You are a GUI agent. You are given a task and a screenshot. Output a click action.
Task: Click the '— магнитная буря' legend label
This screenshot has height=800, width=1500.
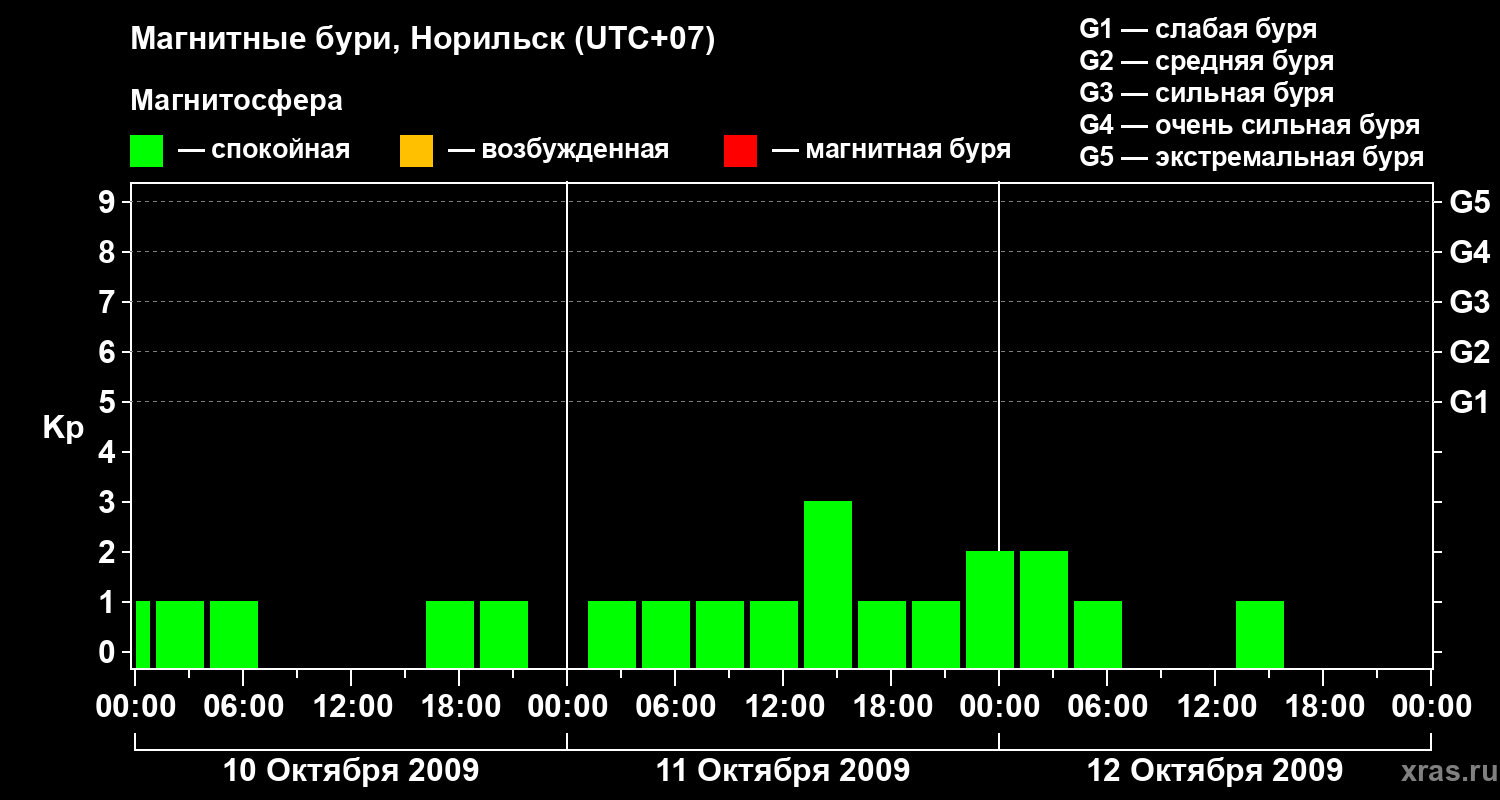(891, 151)
